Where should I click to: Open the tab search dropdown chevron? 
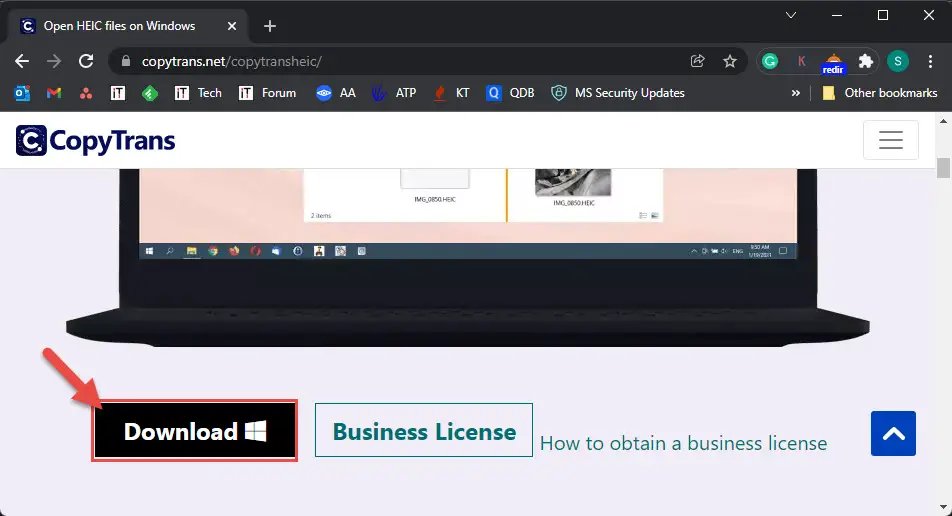point(790,15)
